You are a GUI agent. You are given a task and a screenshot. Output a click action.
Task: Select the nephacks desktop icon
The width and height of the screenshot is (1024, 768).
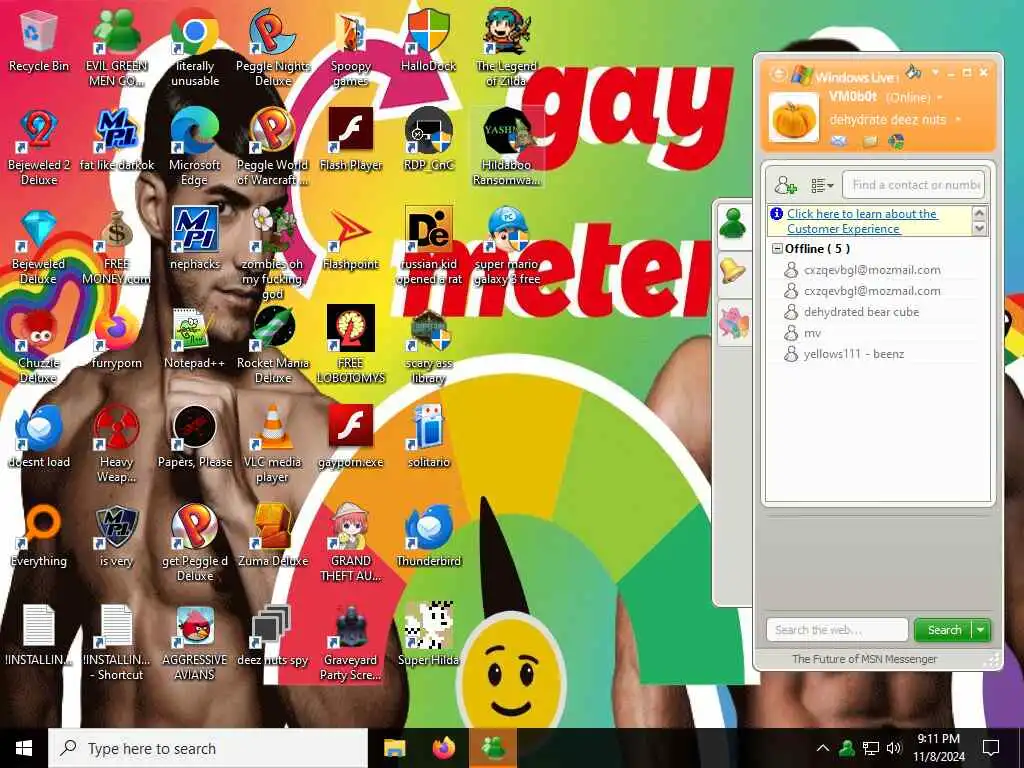pos(195,238)
